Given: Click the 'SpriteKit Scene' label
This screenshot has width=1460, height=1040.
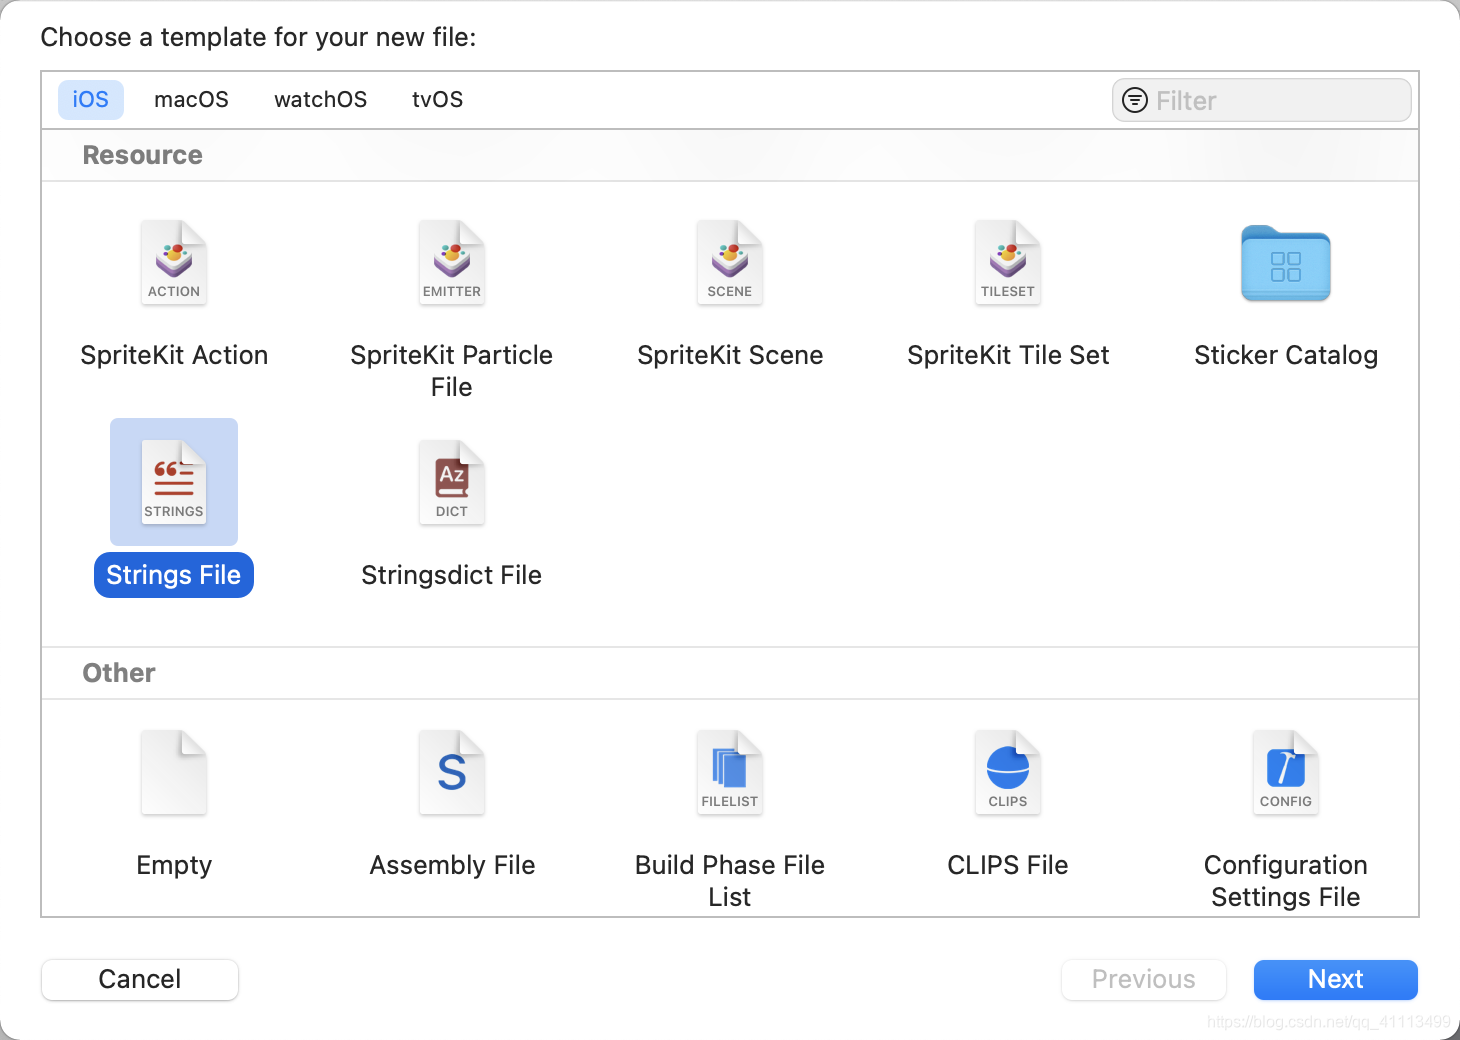Looking at the screenshot, I should pos(730,355).
